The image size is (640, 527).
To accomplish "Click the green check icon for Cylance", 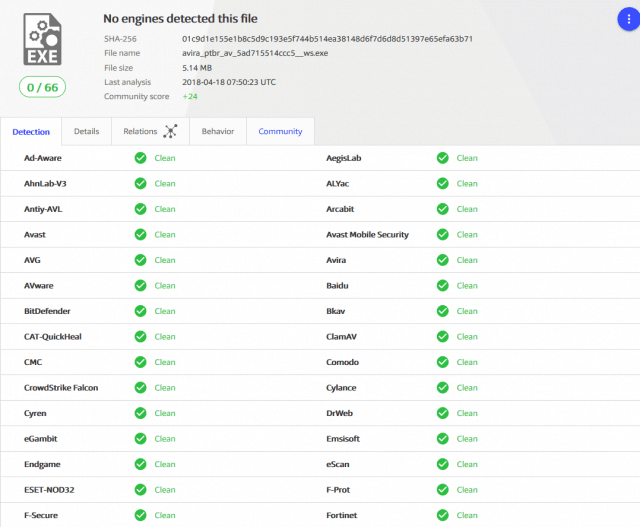I will pos(442,388).
